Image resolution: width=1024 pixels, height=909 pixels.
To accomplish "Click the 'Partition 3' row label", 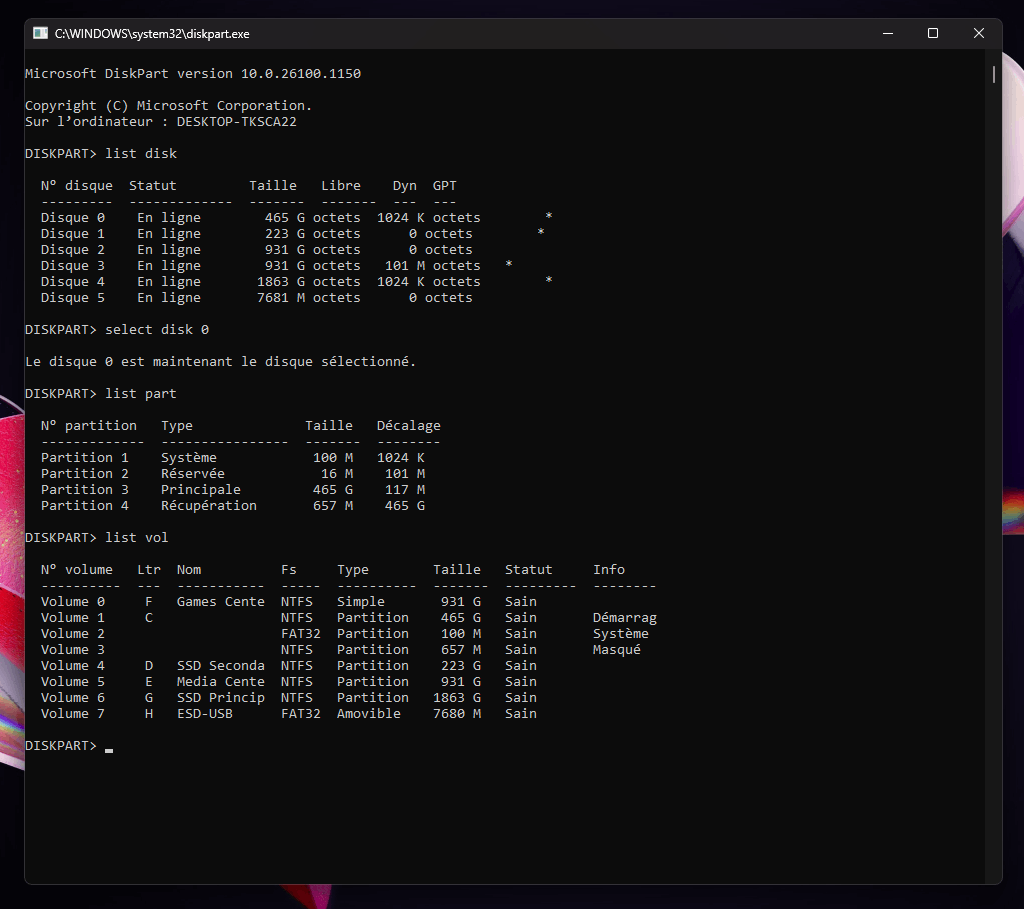I will 84,490.
